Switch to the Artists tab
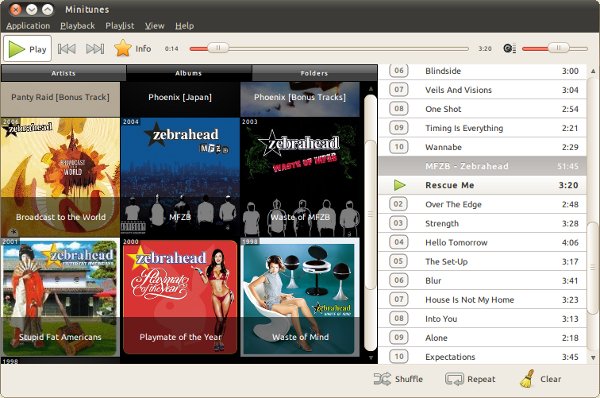The height and width of the screenshot is (398, 600). coord(64,73)
